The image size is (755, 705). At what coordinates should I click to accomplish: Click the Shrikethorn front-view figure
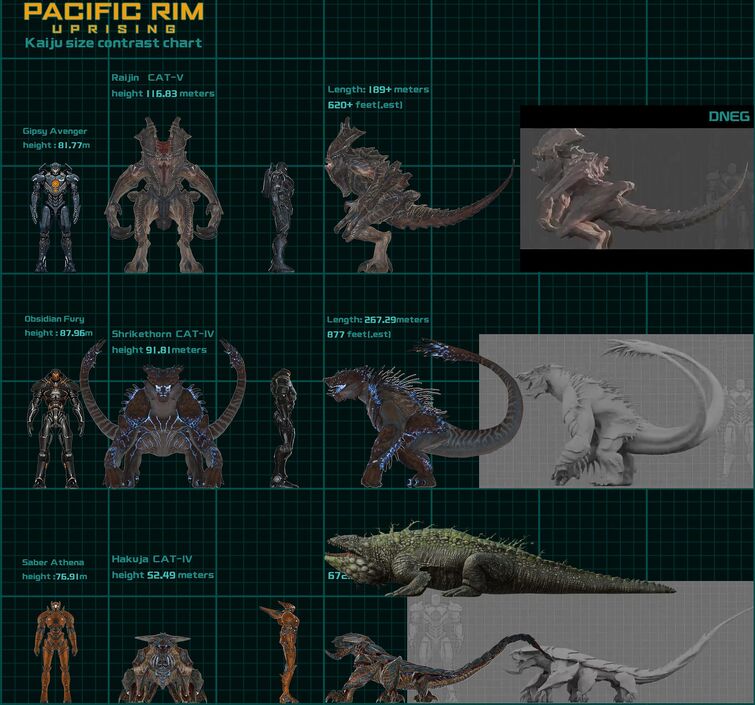click(x=163, y=414)
